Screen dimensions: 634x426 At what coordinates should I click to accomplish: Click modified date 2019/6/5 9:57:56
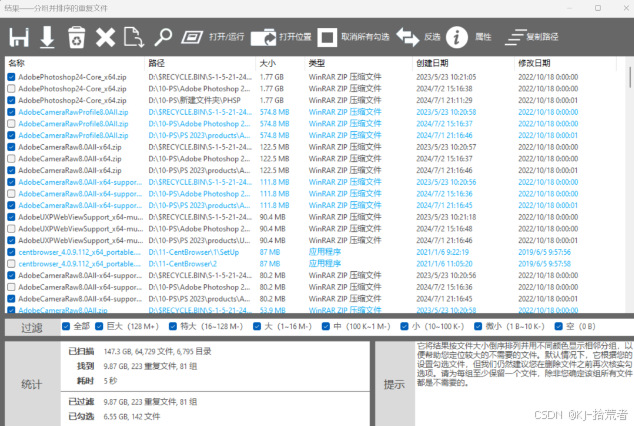[544, 252]
